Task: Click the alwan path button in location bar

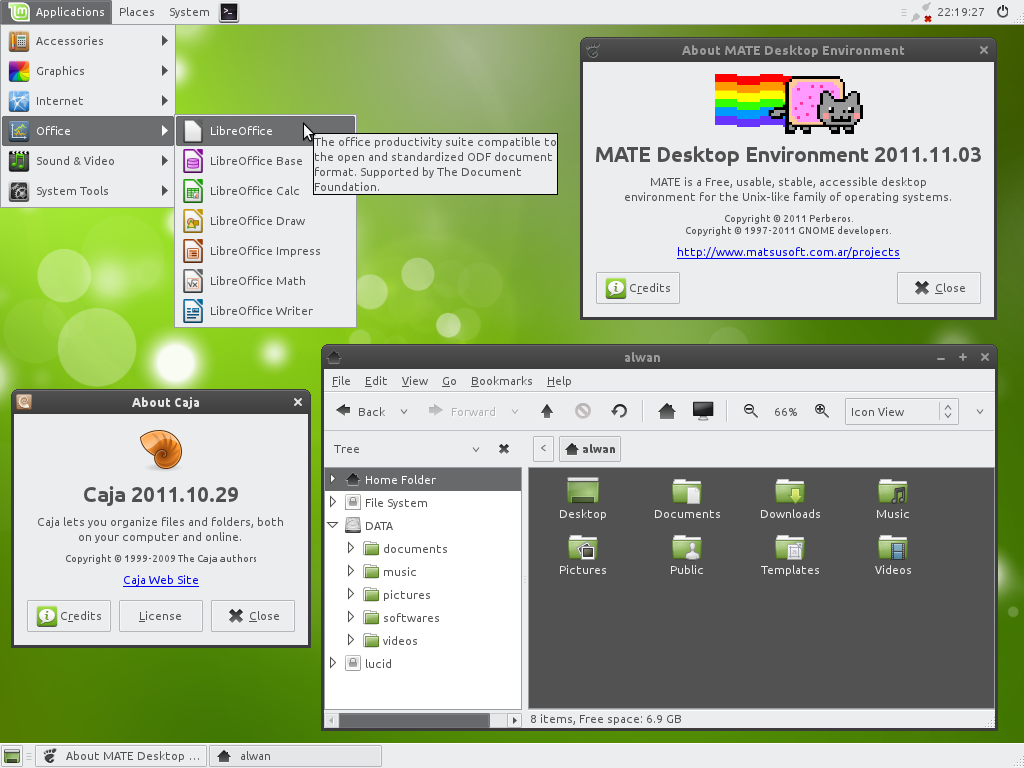Action: pyautogui.click(x=590, y=449)
